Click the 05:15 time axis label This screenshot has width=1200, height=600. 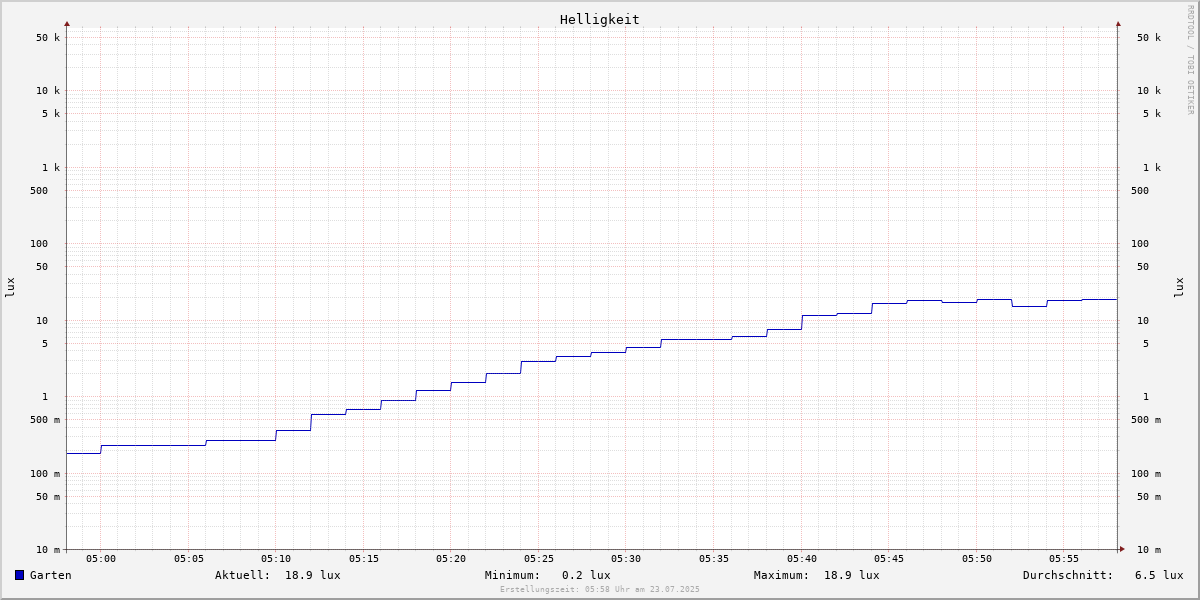(x=364, y=559)
